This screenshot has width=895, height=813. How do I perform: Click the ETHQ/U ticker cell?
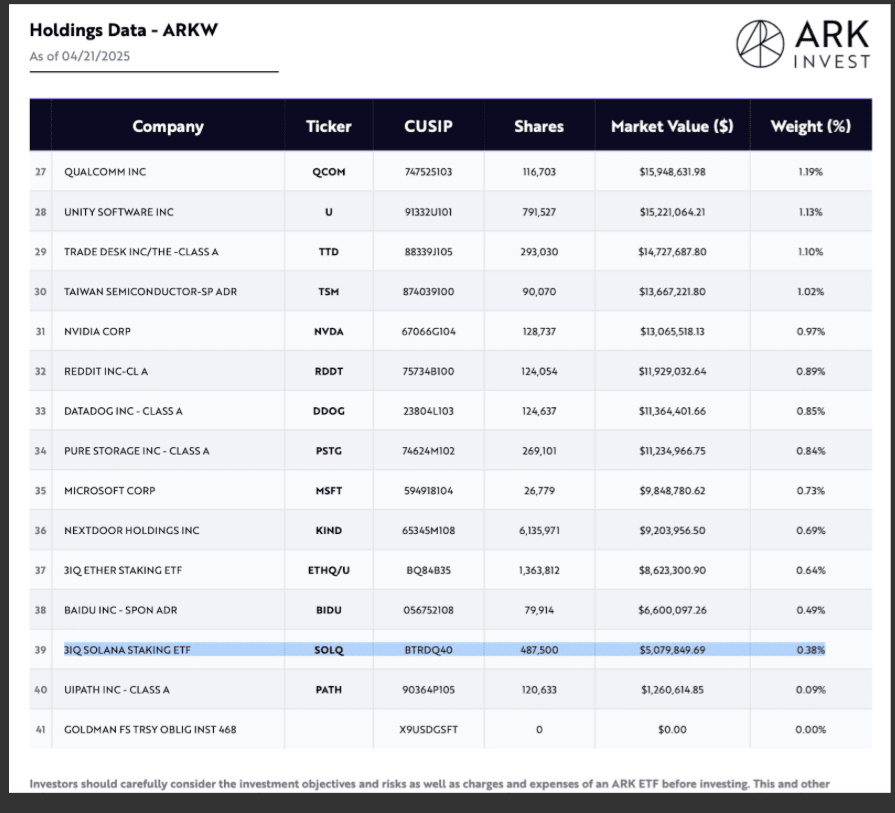tap(328, 570)
